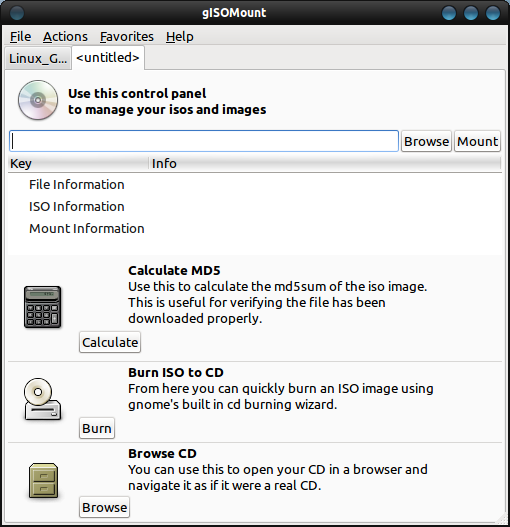This screenshot has width=510, height=527.
Task: Close the gISOMount window
Action: [493, 13]
